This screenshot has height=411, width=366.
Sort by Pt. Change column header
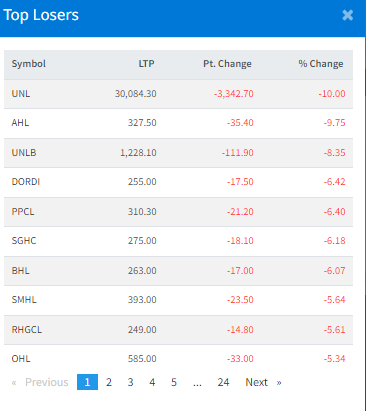coord(227,64)
